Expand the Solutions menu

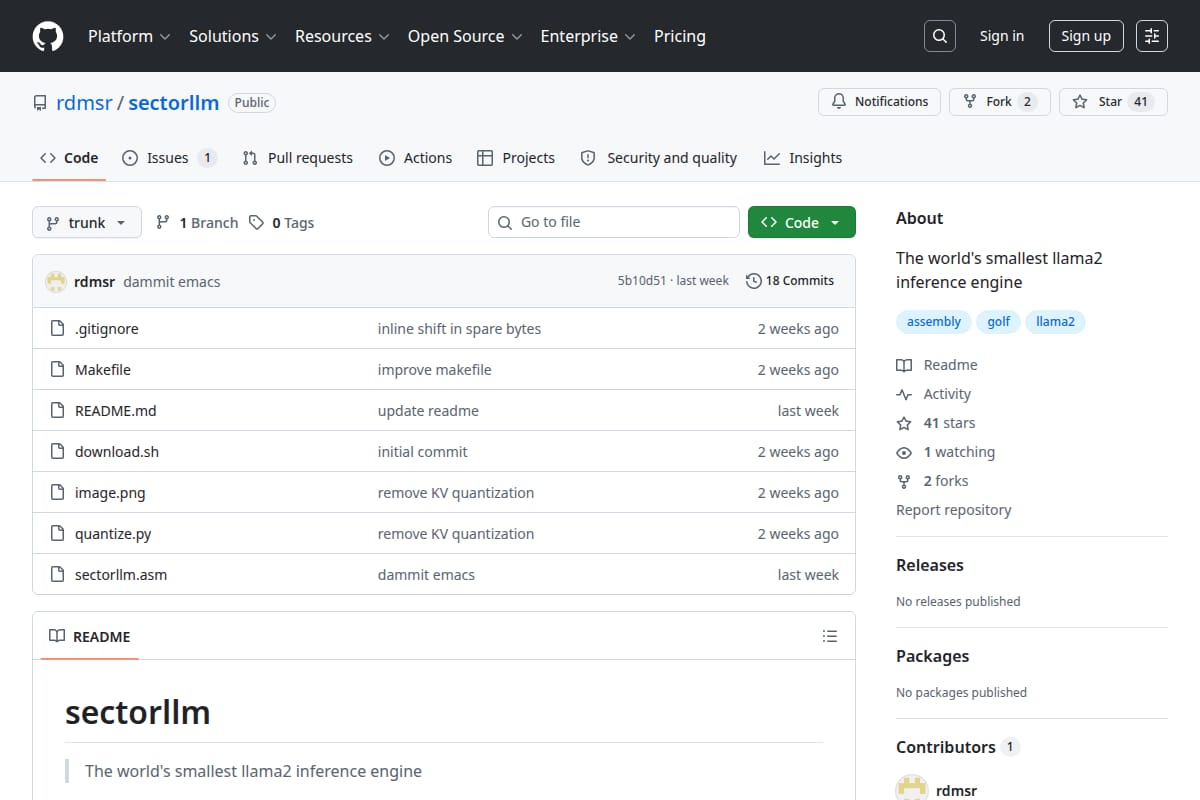231,36
